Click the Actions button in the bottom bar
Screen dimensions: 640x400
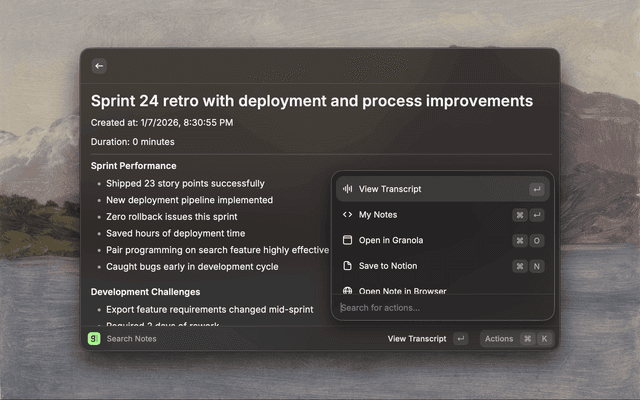click(x=498, y=339)
